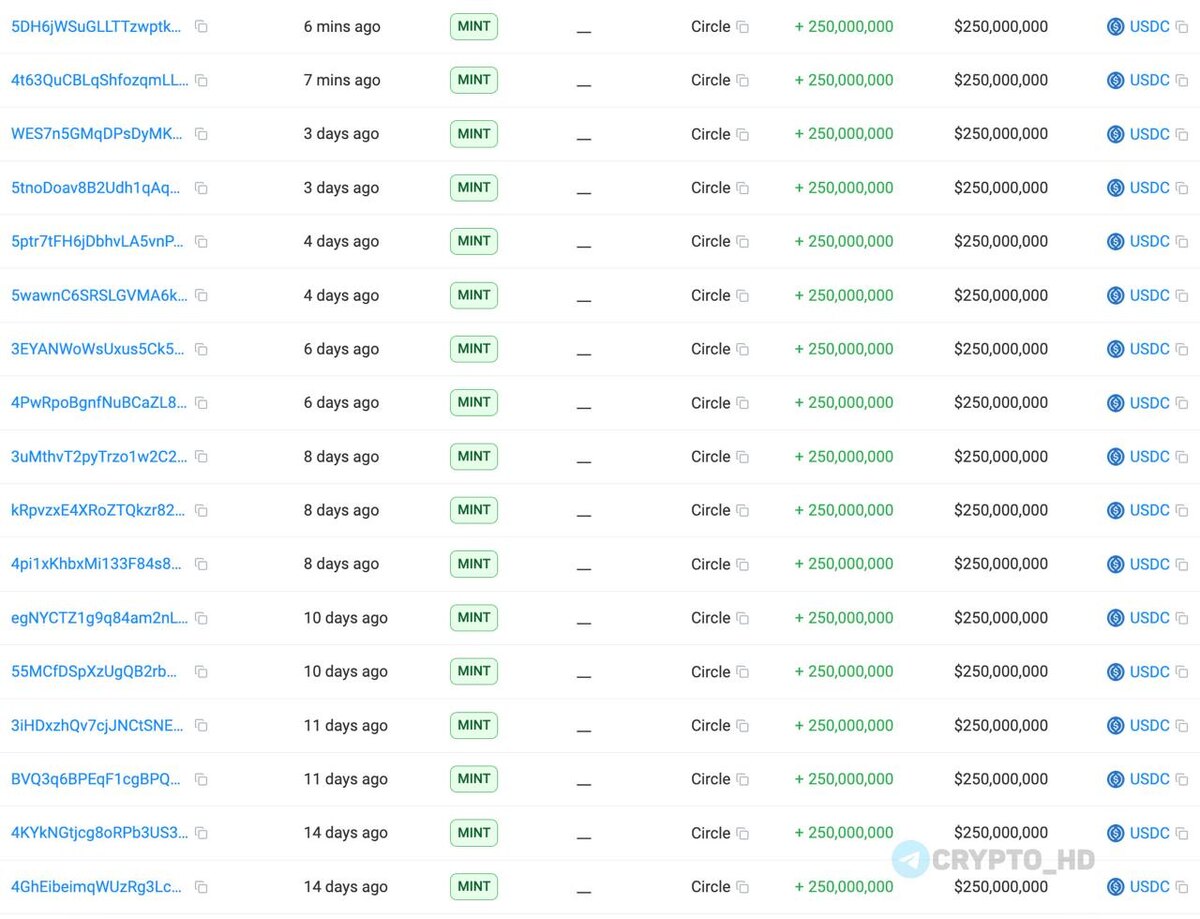Copy Circle address in 4pi1xKhbxMi133F84s8 row
1200x919 pixels.
742,564
